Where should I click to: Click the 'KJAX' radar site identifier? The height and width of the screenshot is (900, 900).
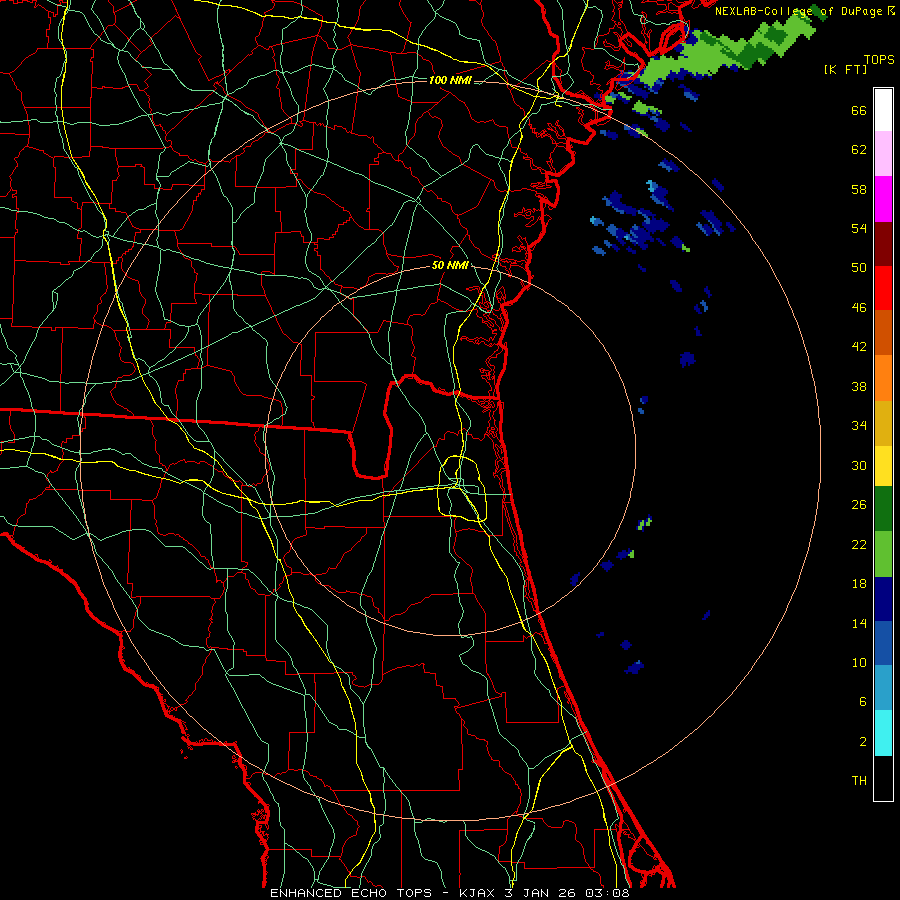coord(478,893)
